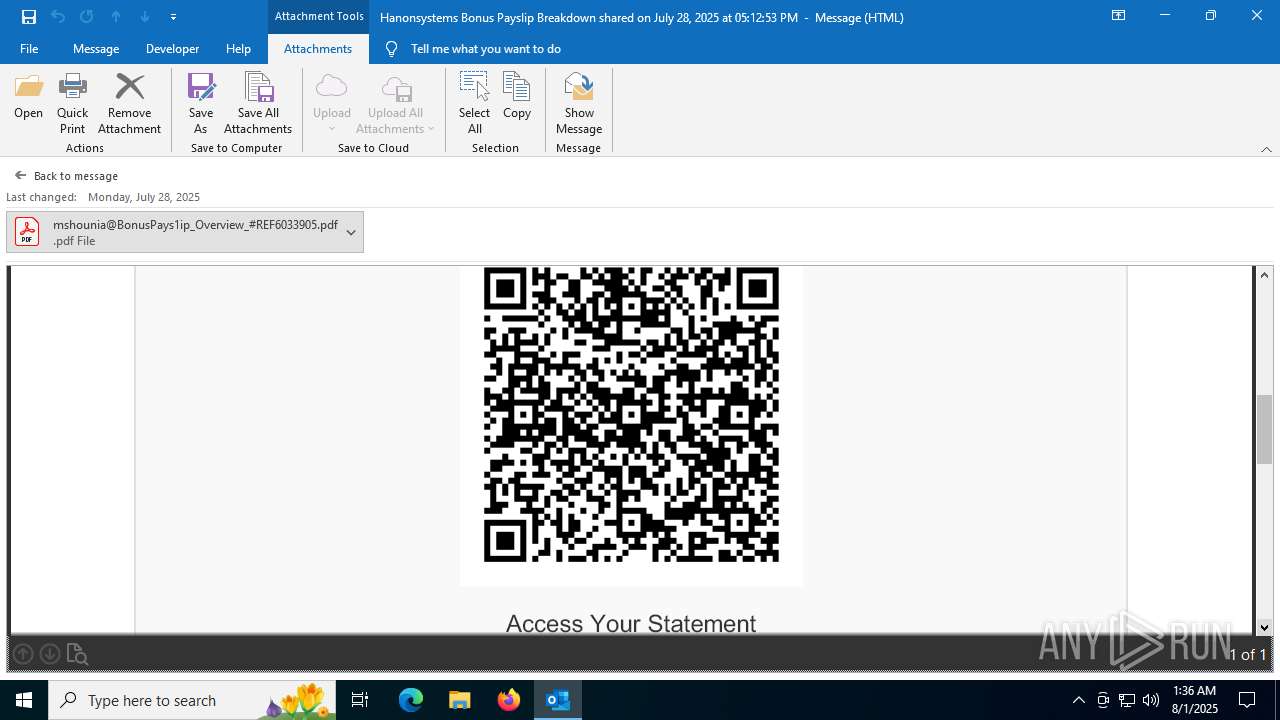Click the Undo arrow in title bar
1280x720 pixels.
click(x=58, y=17)
